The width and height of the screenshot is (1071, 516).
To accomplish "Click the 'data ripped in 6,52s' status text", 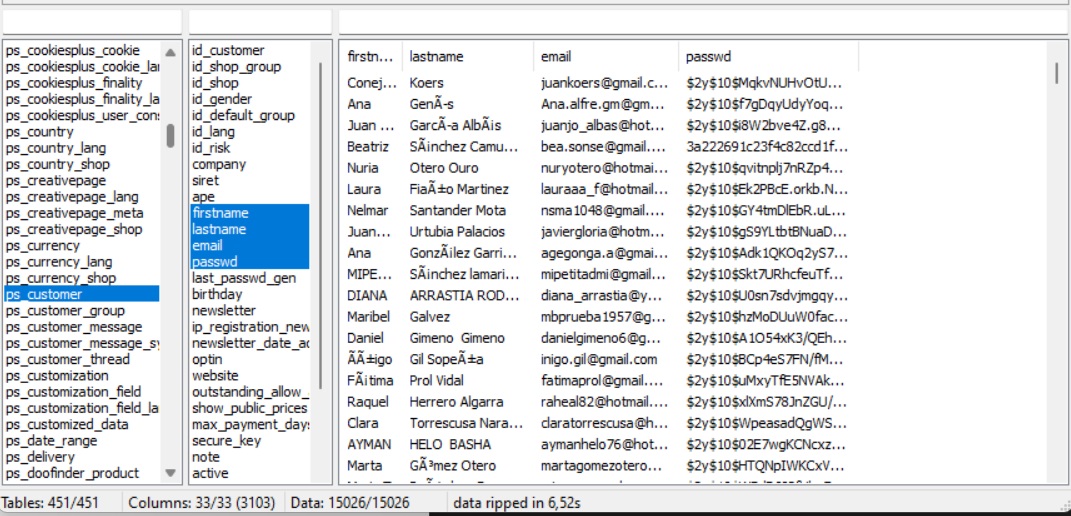I will pos(516,503).
